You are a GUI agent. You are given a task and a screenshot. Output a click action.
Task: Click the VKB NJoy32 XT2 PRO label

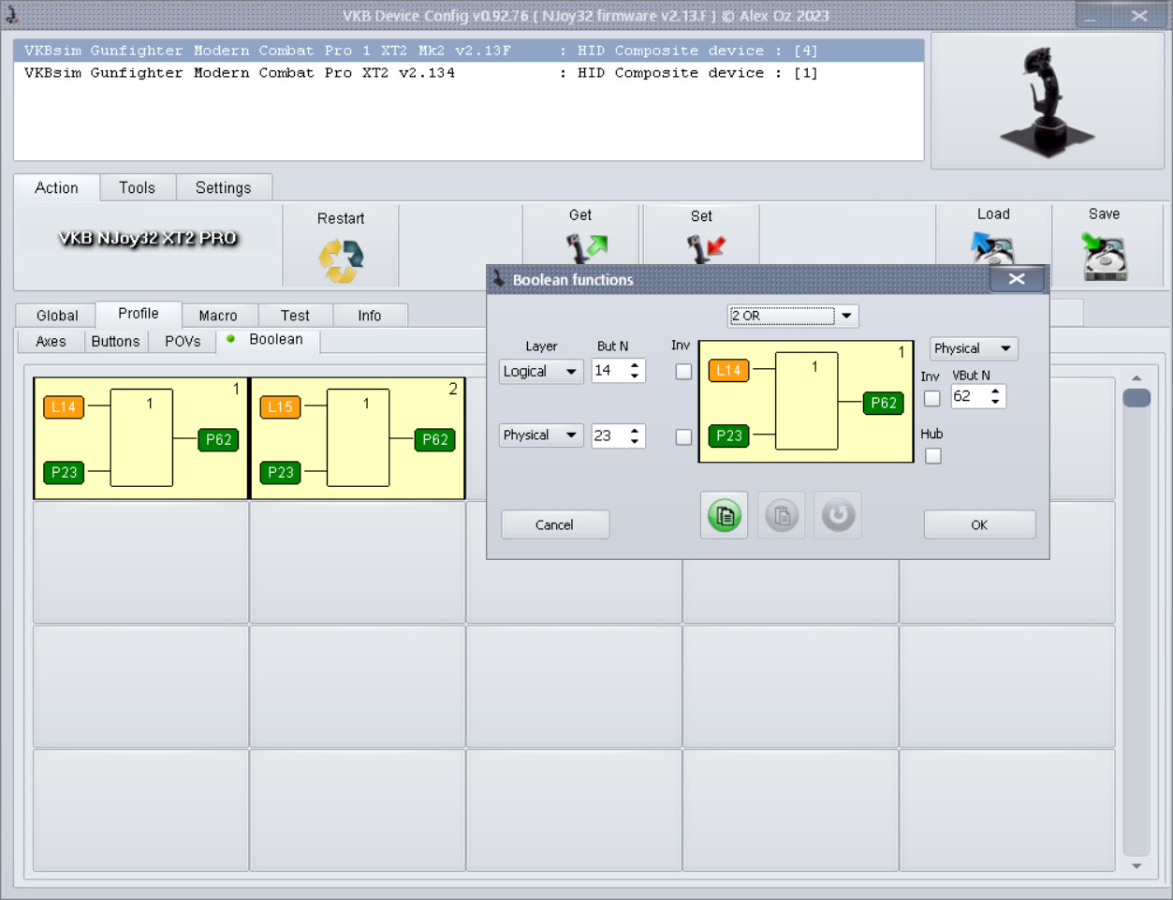(147, 239)
